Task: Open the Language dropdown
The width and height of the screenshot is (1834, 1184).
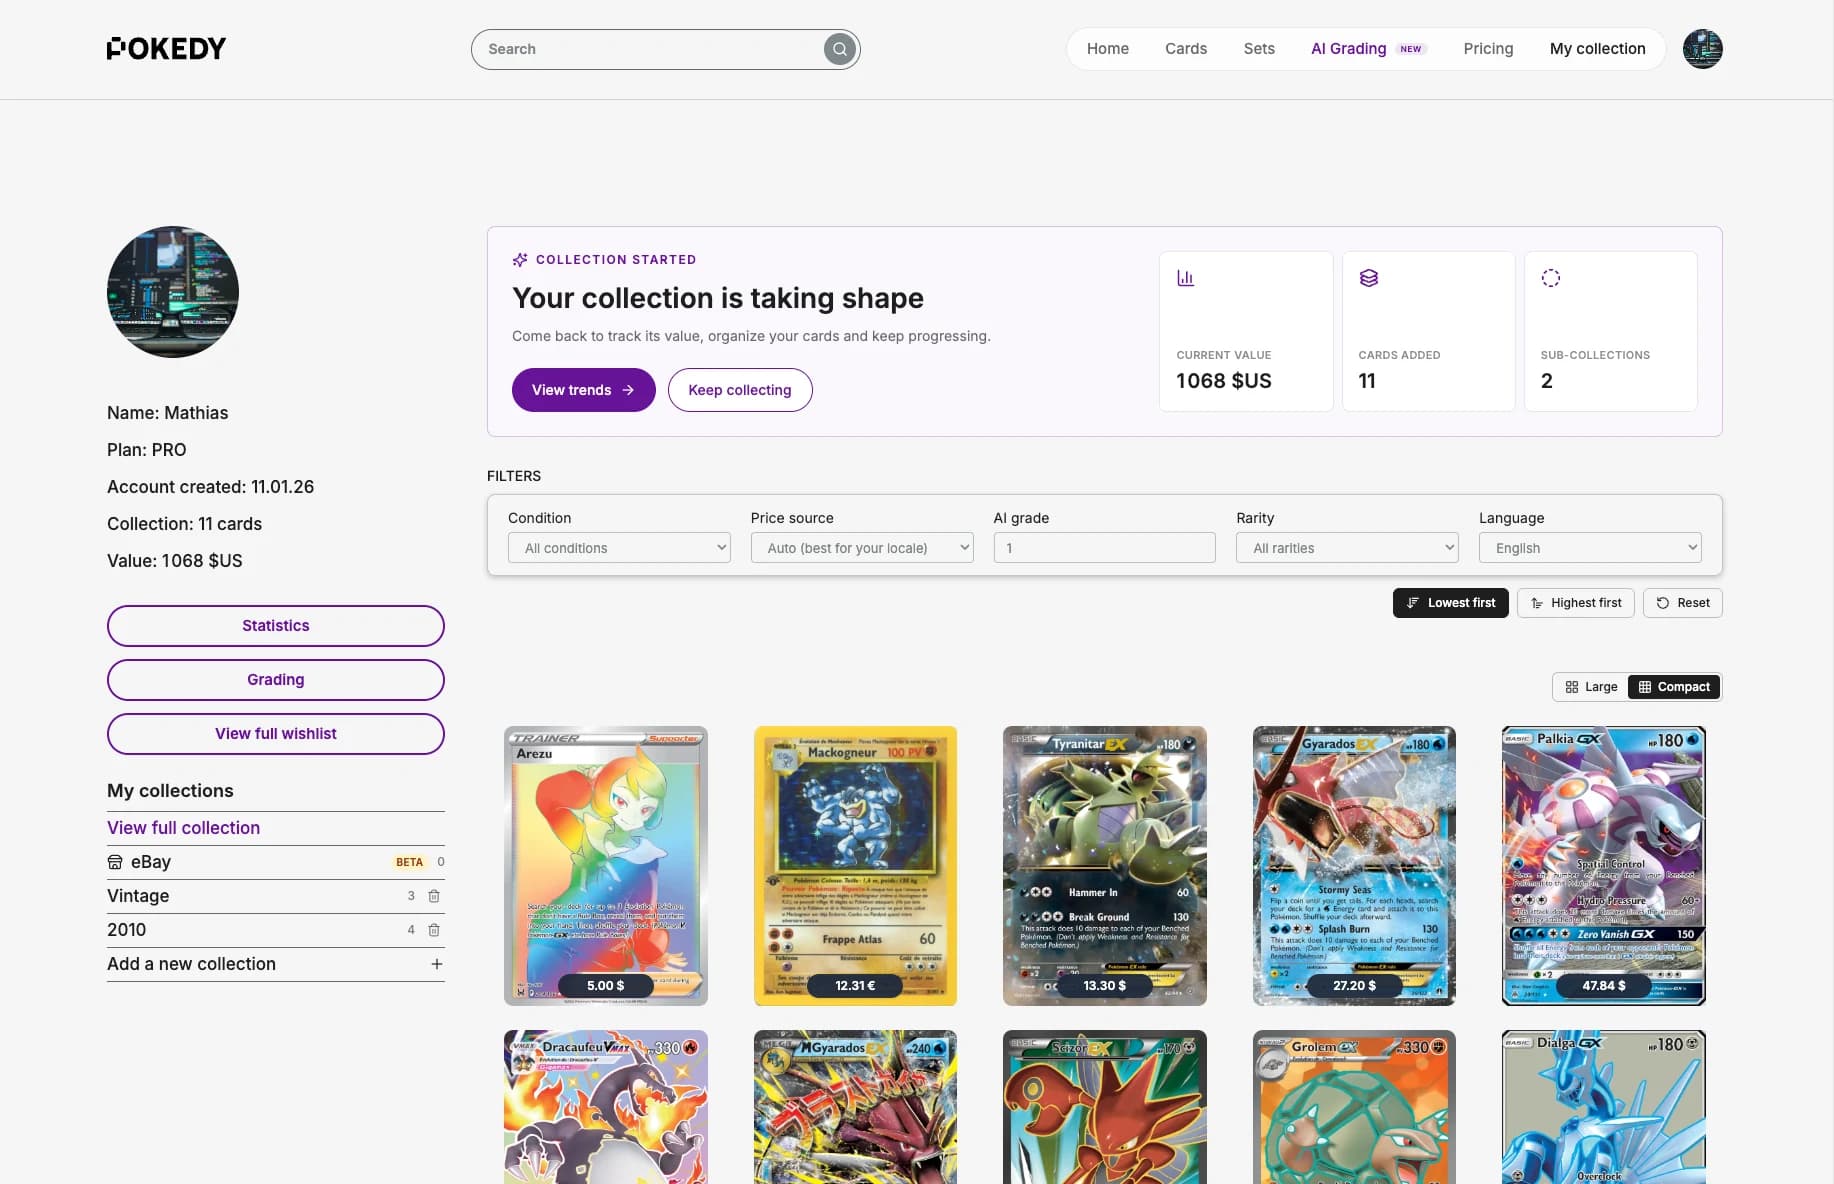Action: tap(1590, 548)
